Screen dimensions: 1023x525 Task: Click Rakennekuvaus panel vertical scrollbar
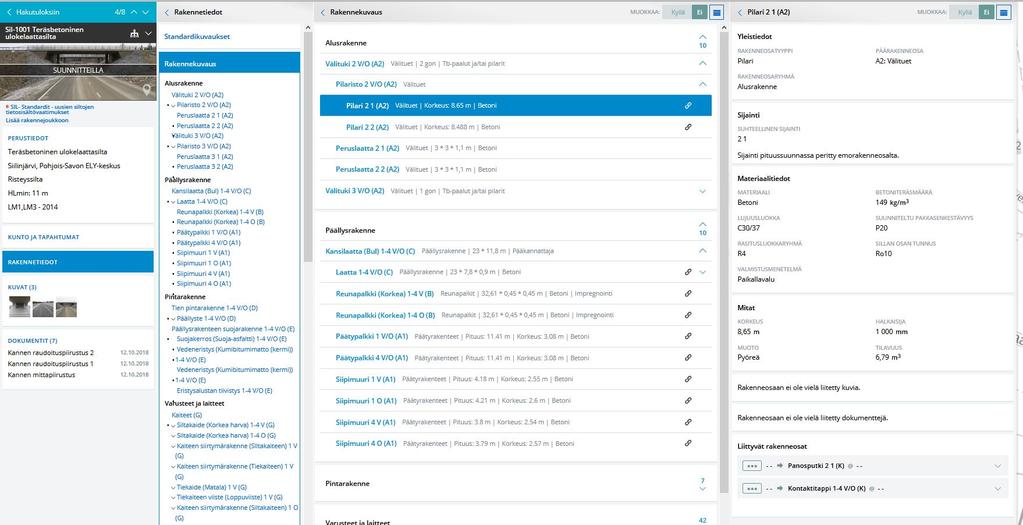[724, 261]
